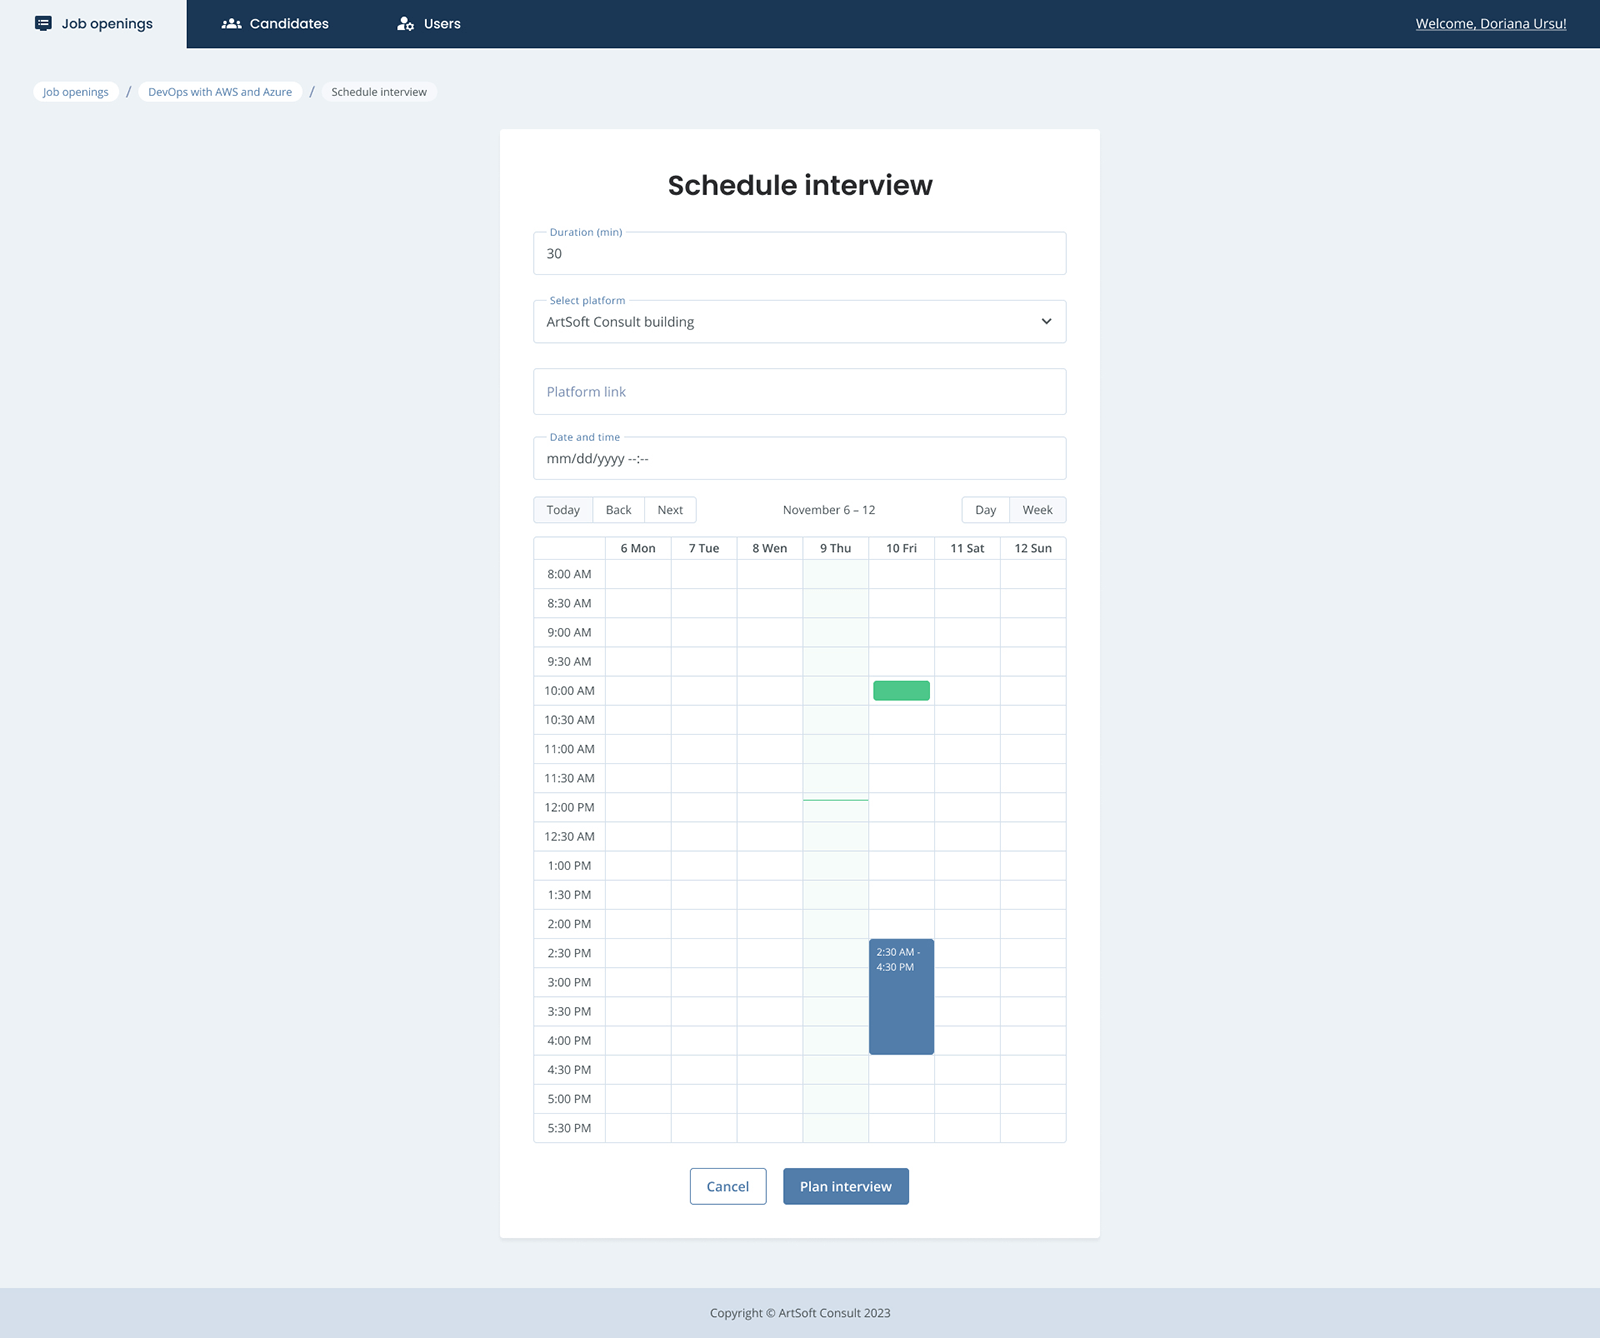Jump calendar to Today
Screen dimensions: 1600x1338
(x=563, y=510)
